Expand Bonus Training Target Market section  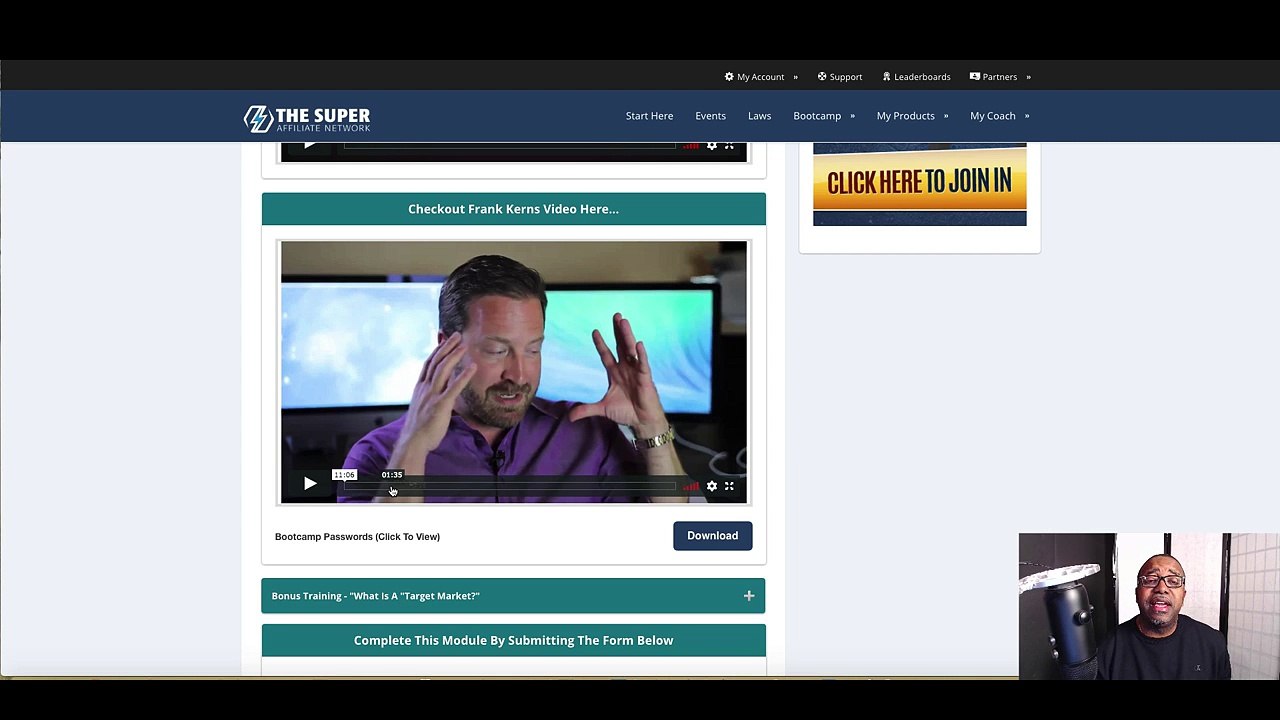pos(513,596)
